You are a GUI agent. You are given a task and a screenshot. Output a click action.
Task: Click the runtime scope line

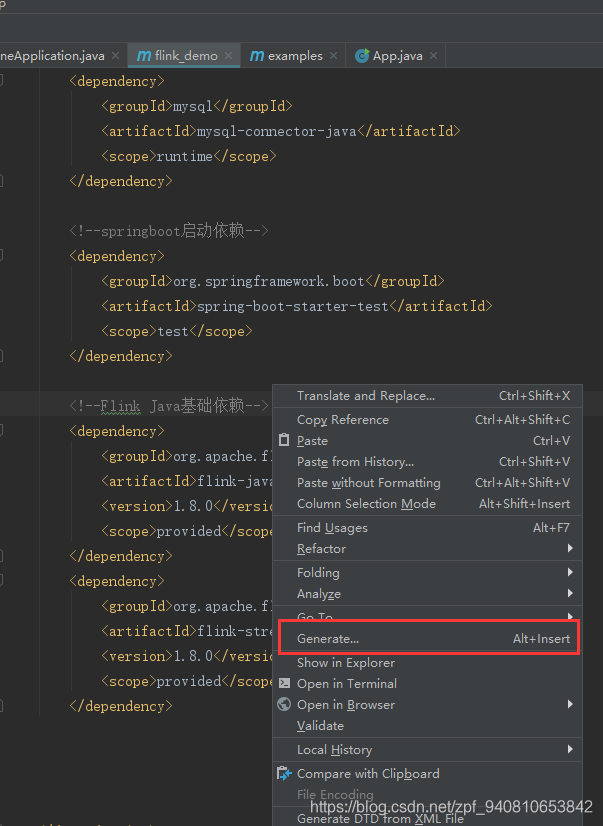[x=189, y=156]
